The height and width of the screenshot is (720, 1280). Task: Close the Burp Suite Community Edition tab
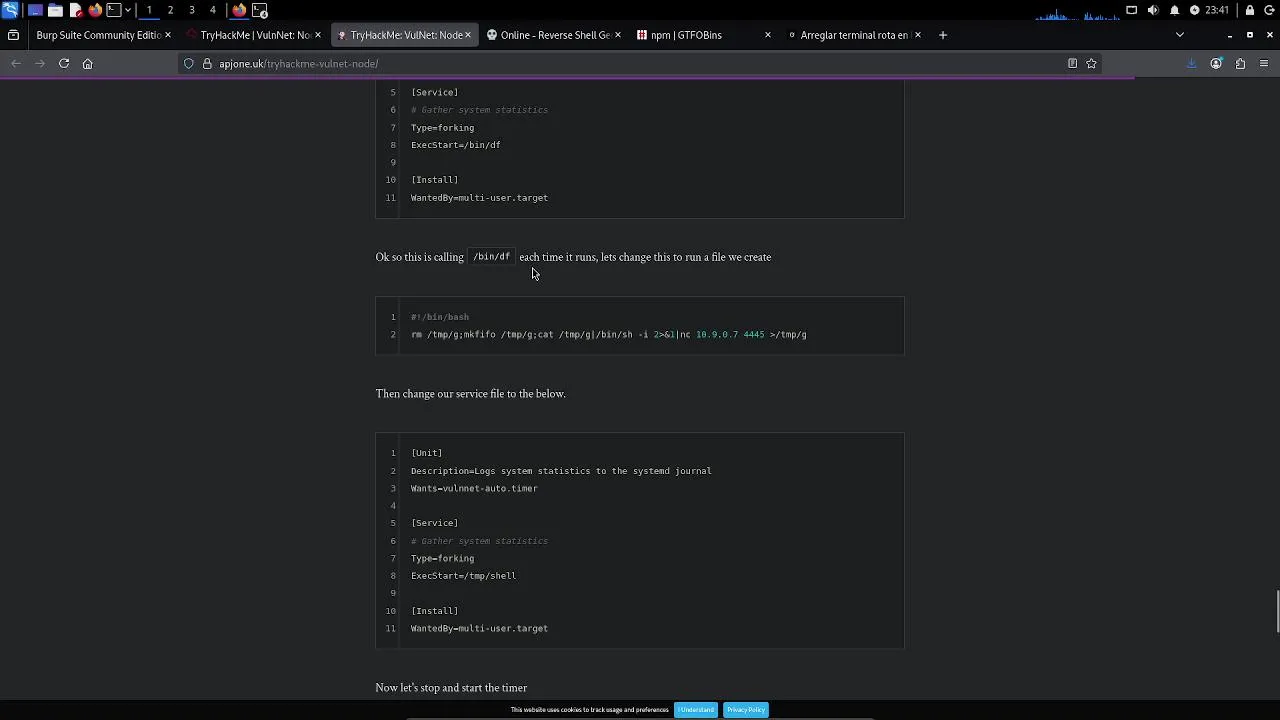coord(167,35)
